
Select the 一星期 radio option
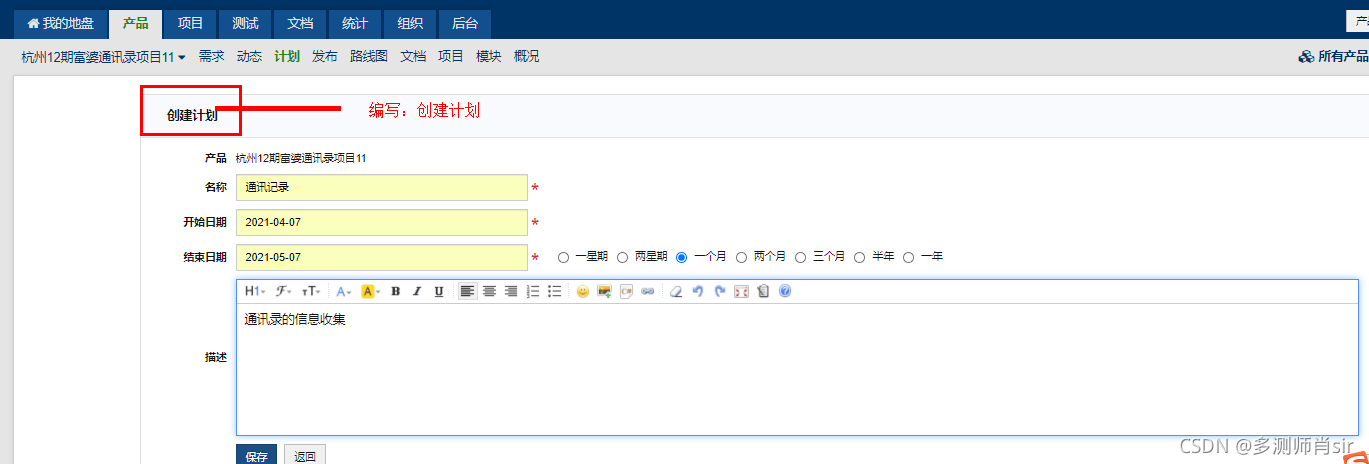point(564,257)
